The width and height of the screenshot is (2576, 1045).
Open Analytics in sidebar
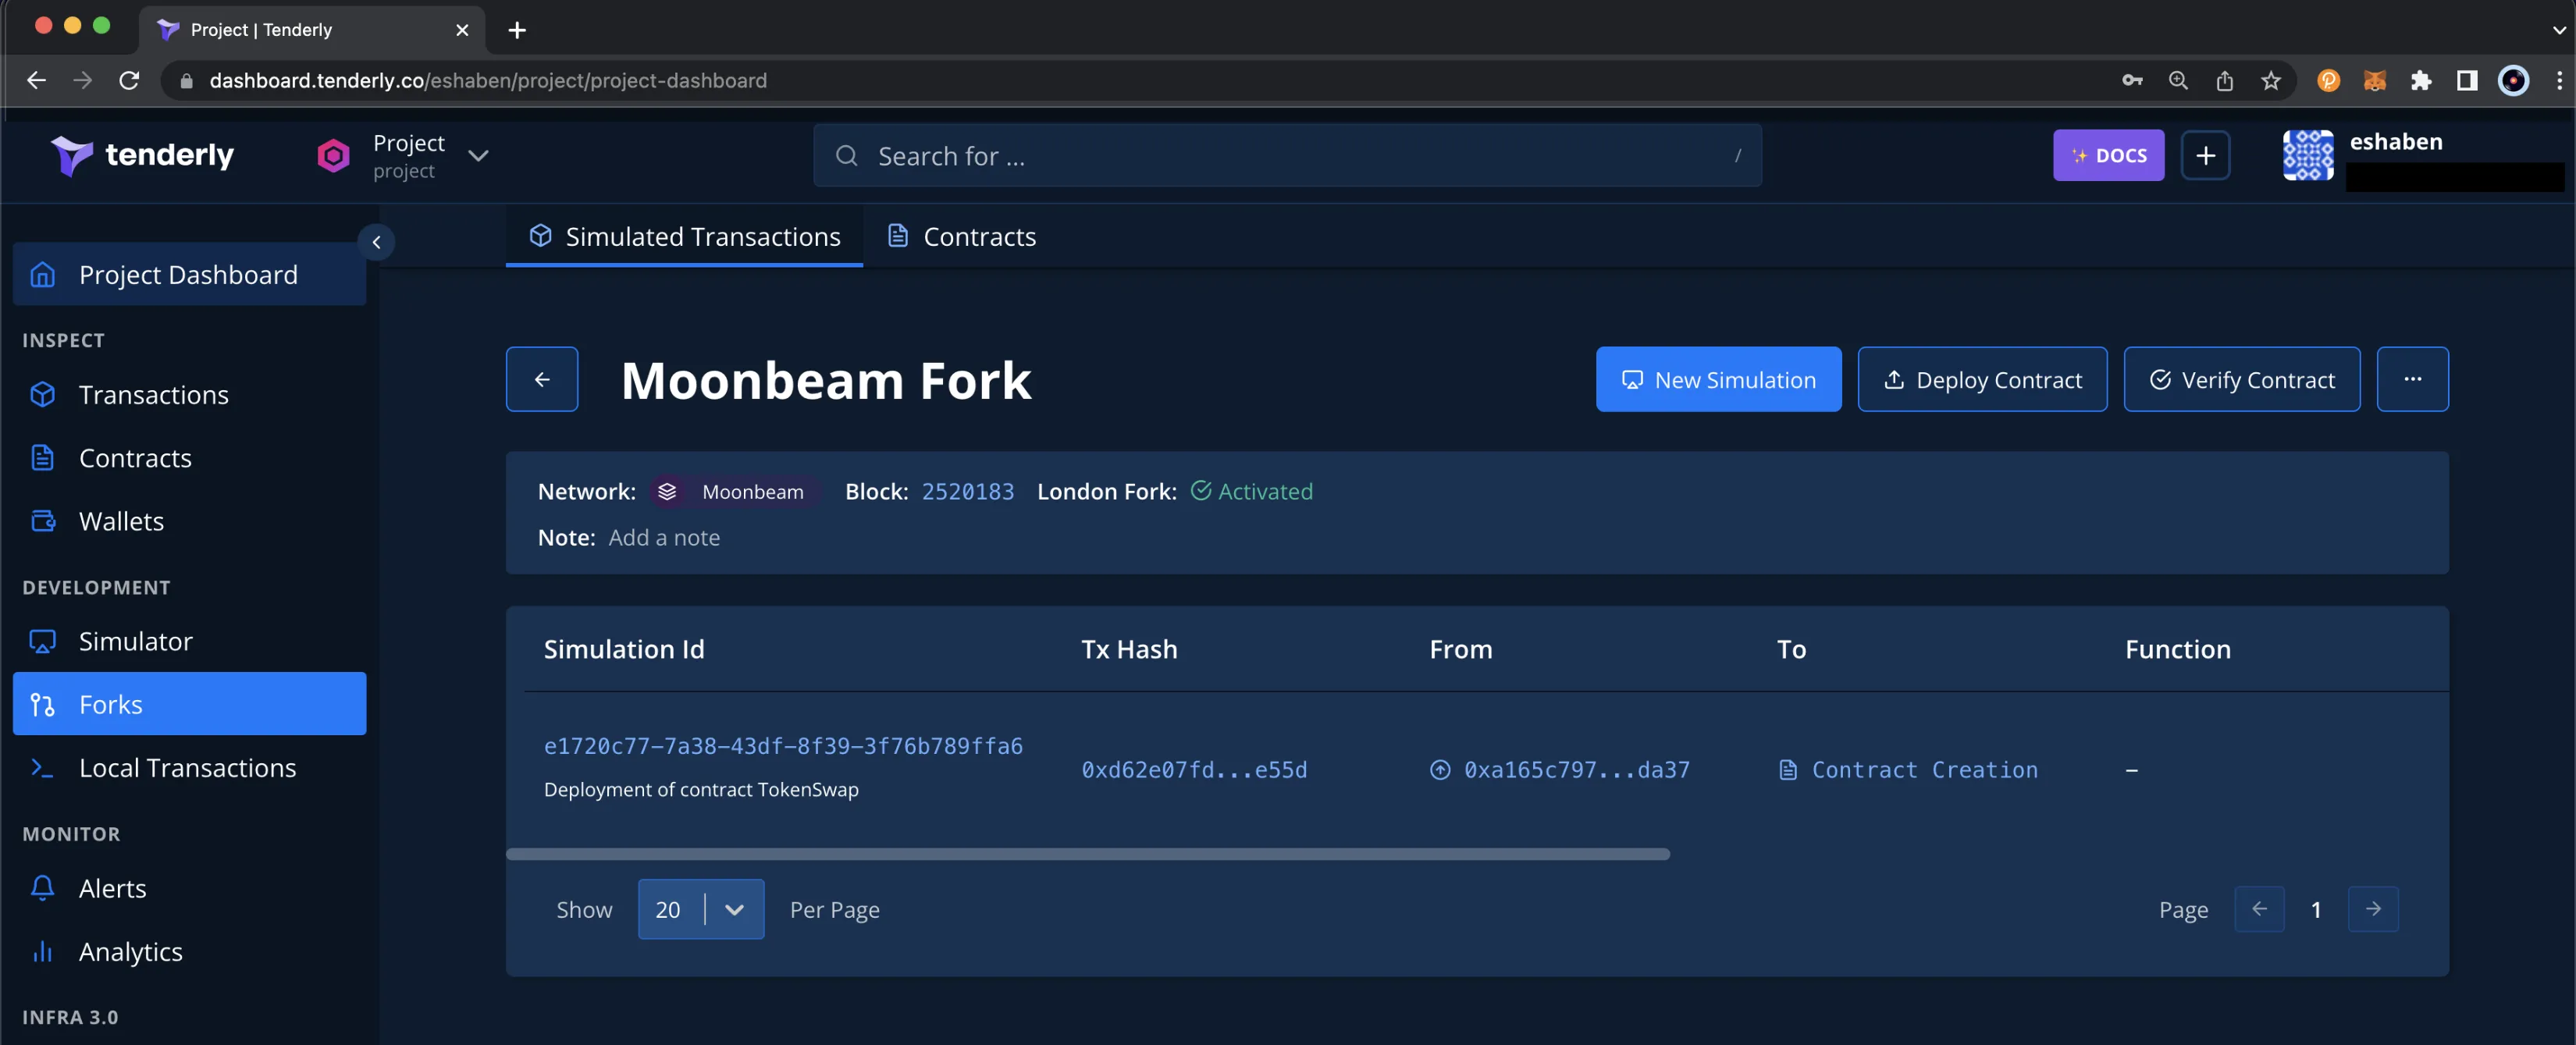(189, 951)
